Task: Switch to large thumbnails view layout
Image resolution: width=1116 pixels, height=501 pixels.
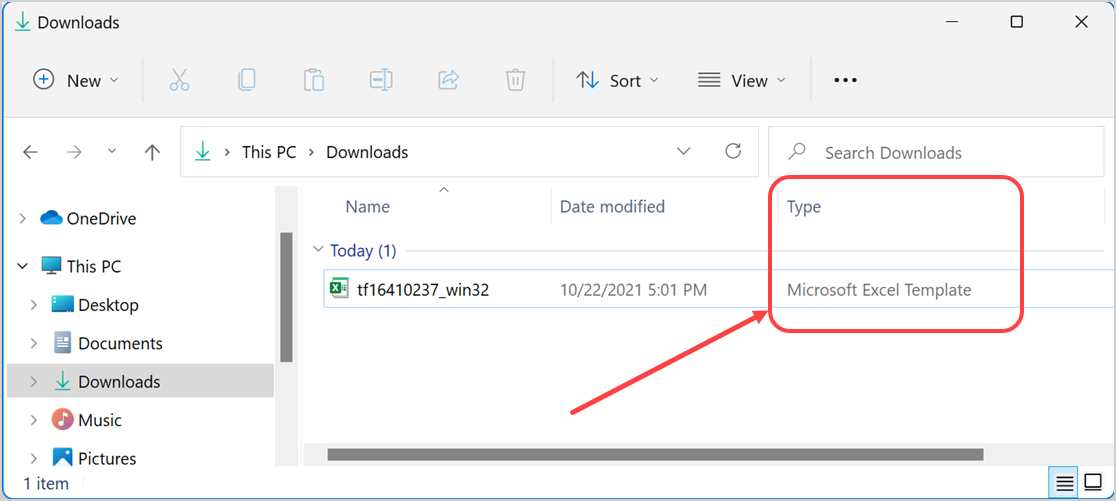Action: tap(1093, 483)
